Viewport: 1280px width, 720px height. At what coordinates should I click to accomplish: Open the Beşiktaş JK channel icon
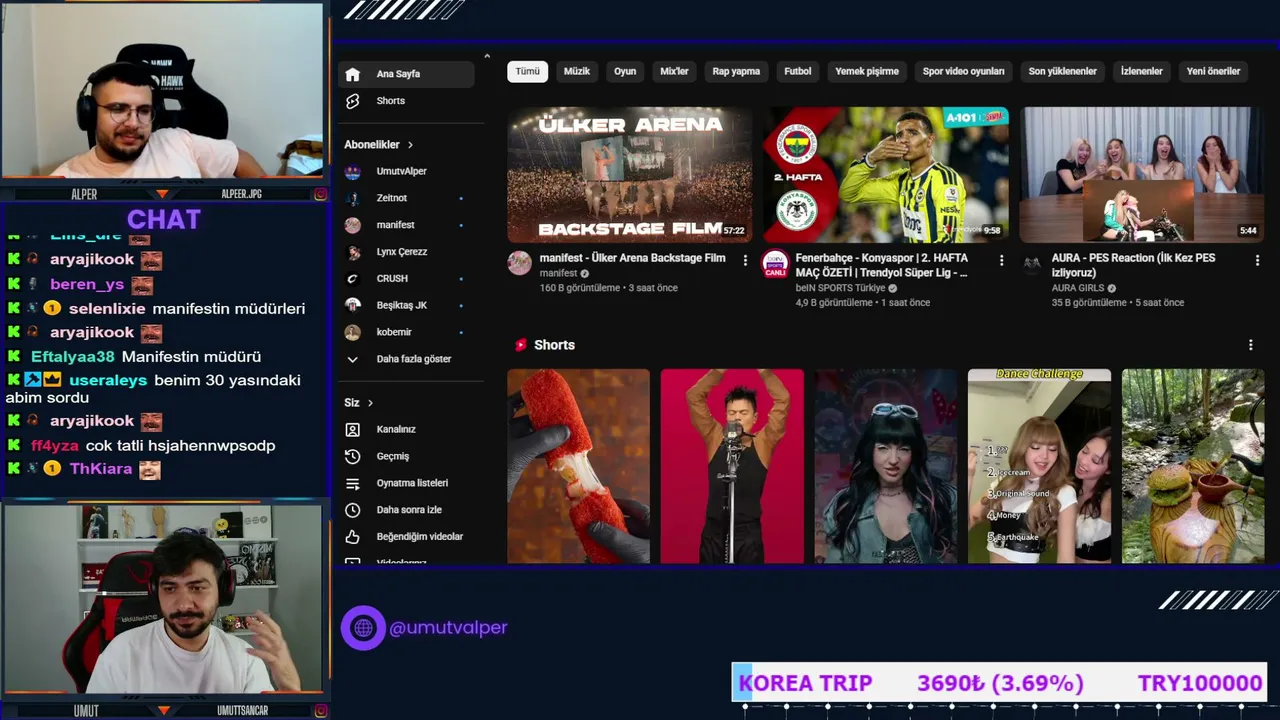352,305
